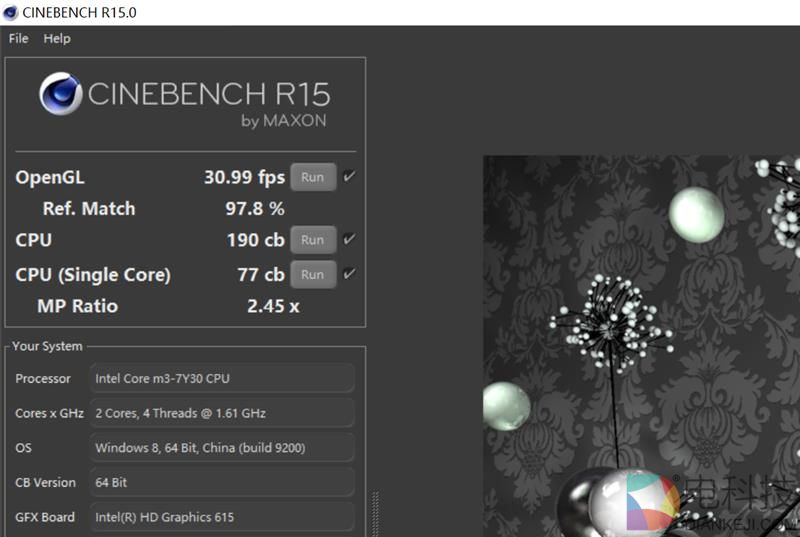The image size is (800, 537).
Task: Run the CPU Single Core benchmark
Action: coord(312,274)
